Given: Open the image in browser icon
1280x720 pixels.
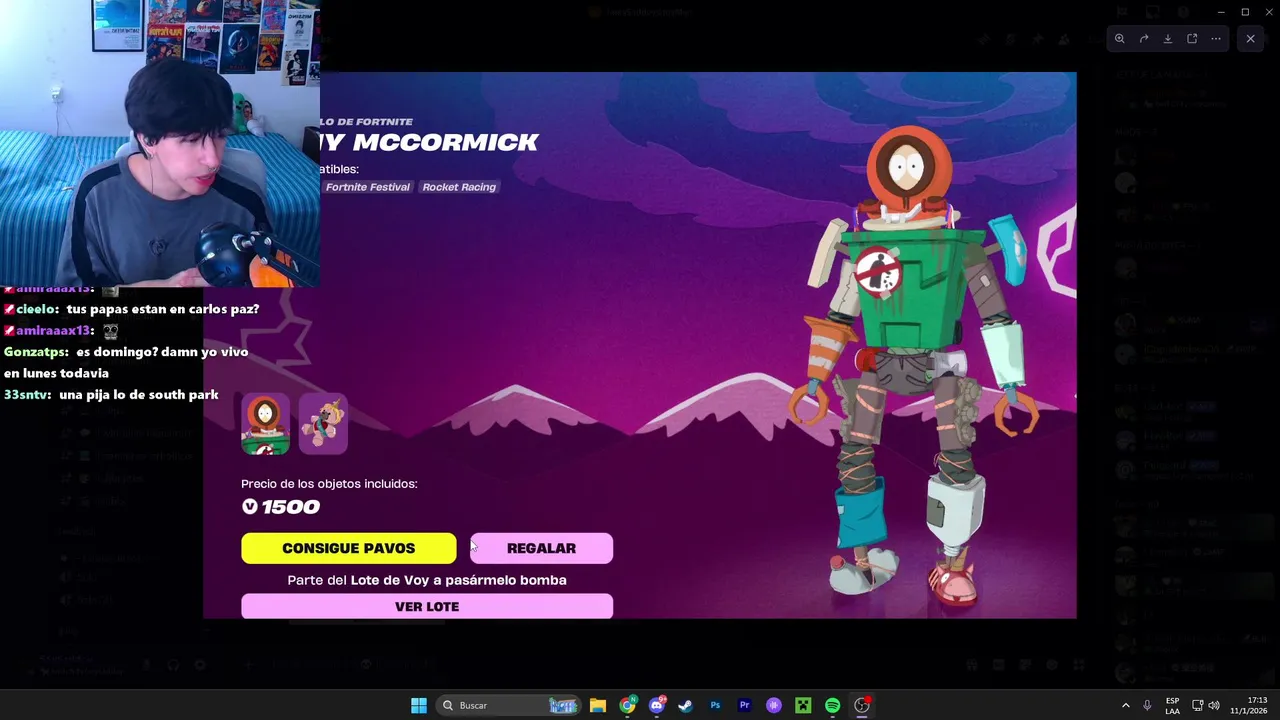Looking at the screenshot, I should pyautogui.click(x=1192, y=39).
